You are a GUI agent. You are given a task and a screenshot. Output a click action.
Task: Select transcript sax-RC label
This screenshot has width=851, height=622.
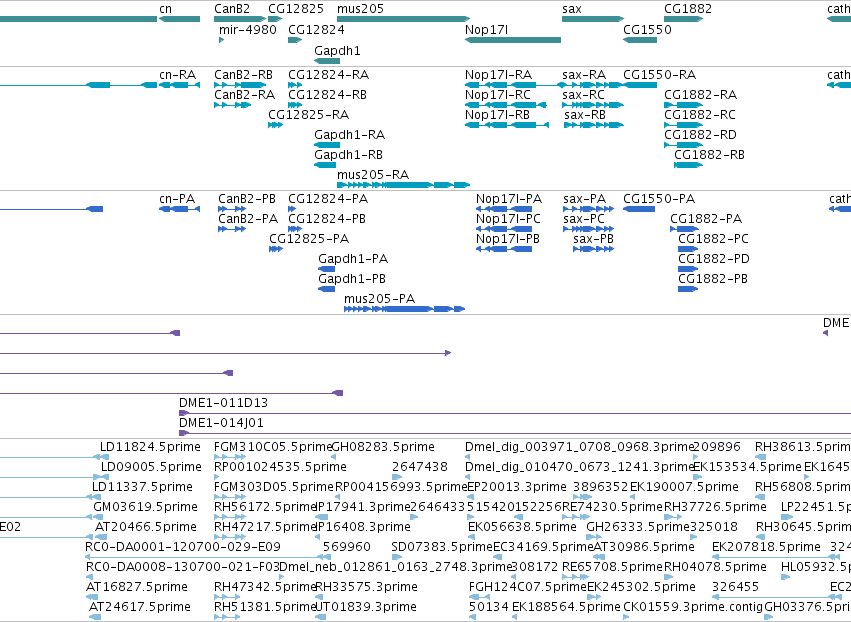(x=583, y=94)
